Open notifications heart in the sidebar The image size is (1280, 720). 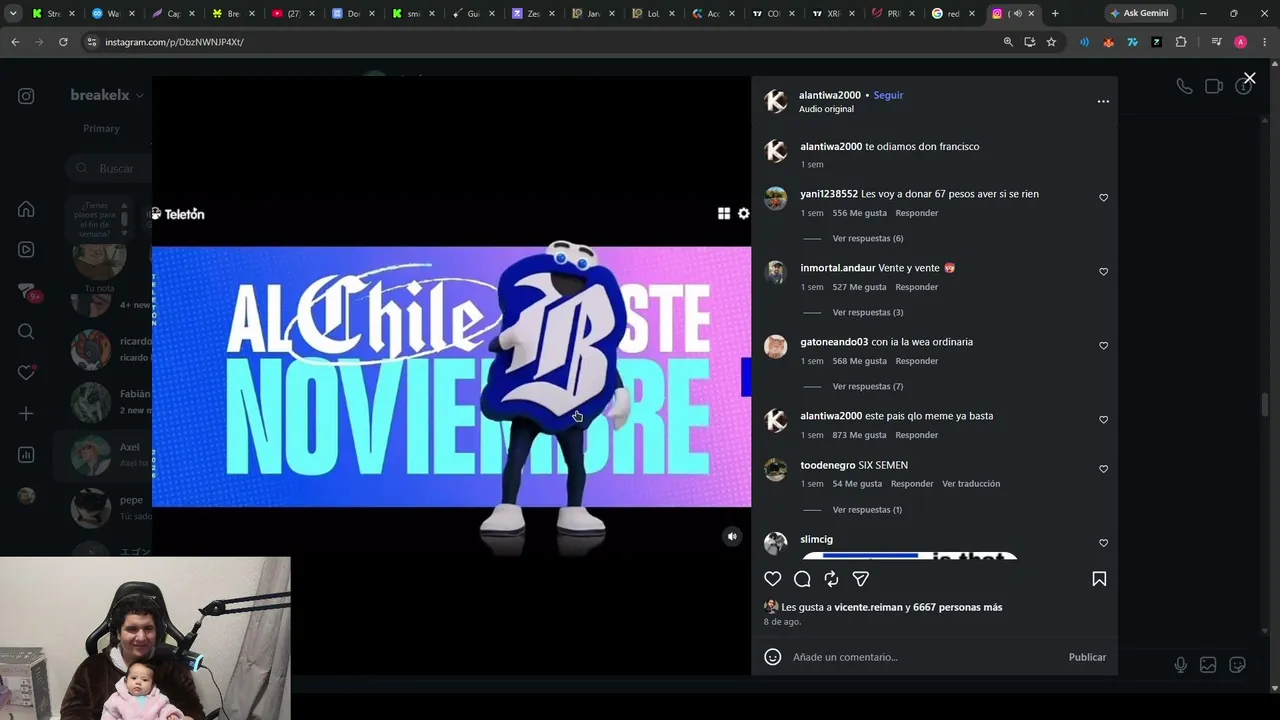26,373
